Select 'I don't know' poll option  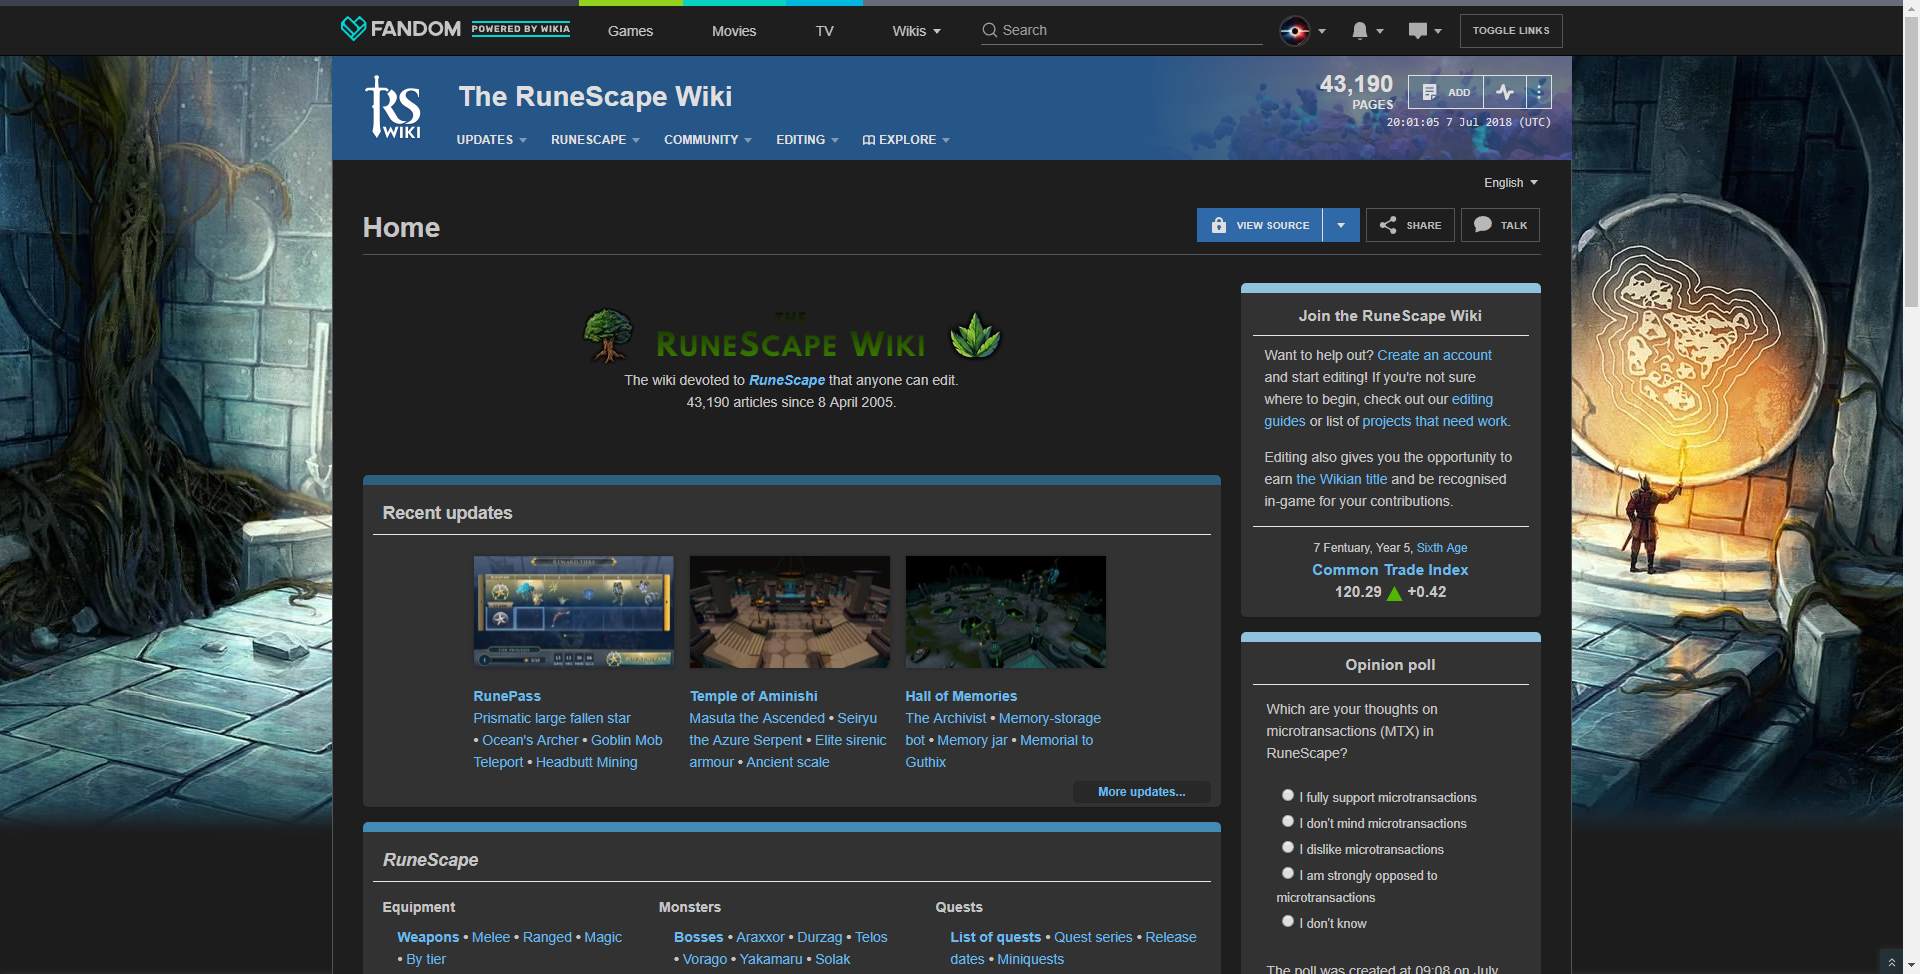[1288, 921]
